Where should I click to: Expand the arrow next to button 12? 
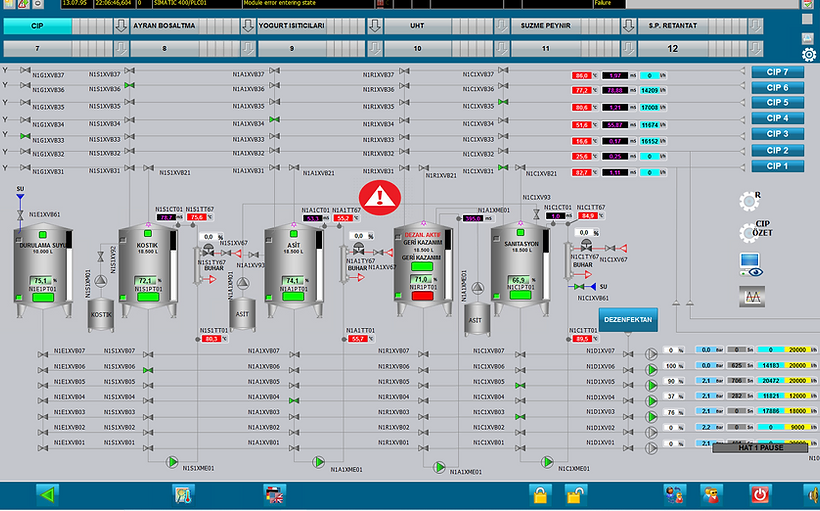pos(756,49)
